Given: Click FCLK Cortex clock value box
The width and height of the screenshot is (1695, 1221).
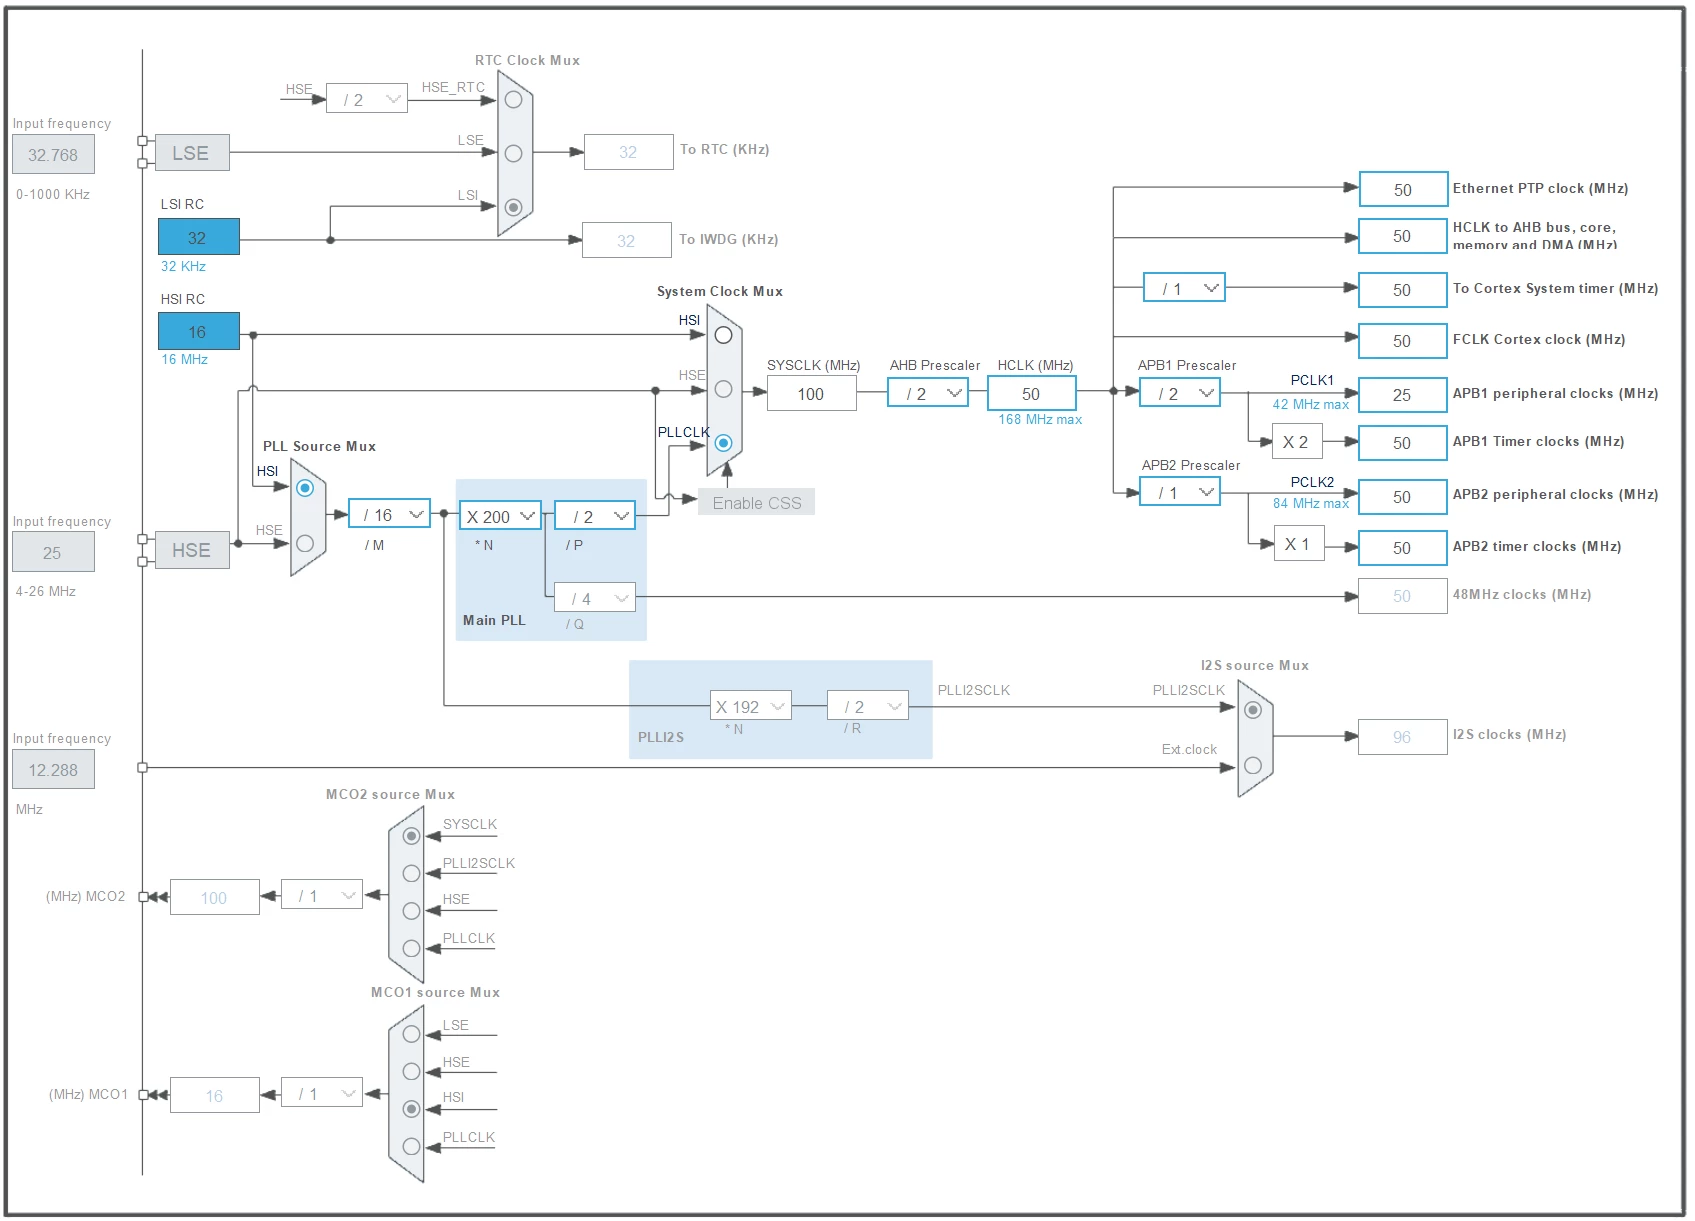Looking at the screenshot, I should pyautogui.click(x=1403, y=341).
